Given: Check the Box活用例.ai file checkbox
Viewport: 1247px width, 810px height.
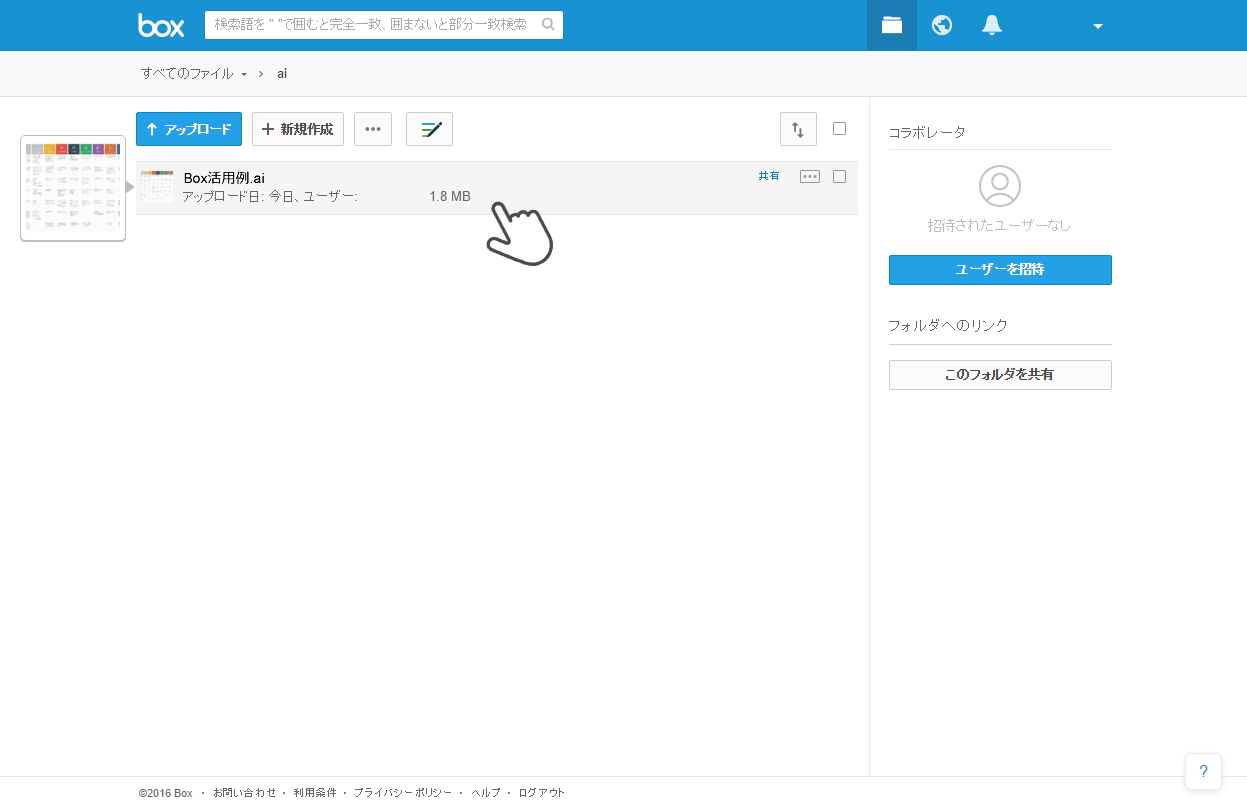Looking at the screenshot, I should click(839, 177).
